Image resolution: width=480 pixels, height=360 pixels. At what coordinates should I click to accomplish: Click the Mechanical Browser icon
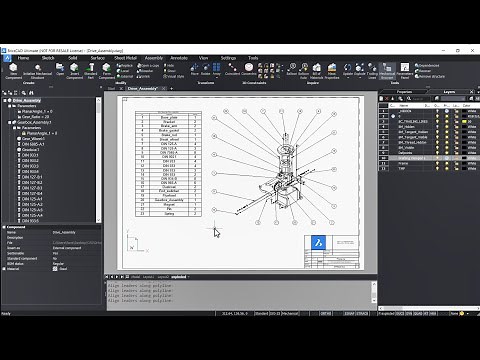[x=387, y=67]
